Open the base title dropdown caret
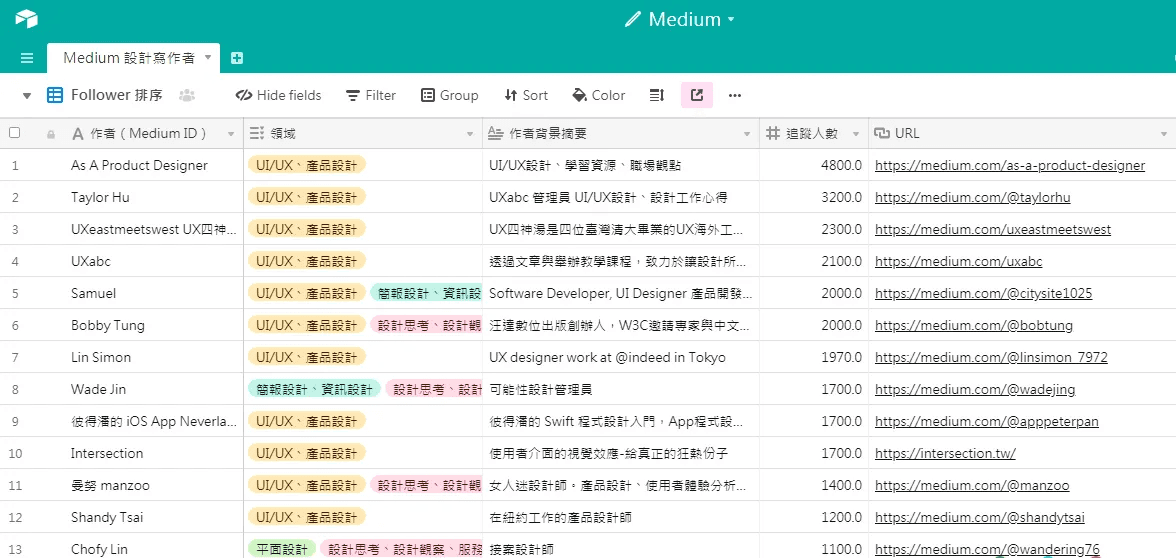The width and height of the screenshot is (1176, 558). click(x=731, y=20)
